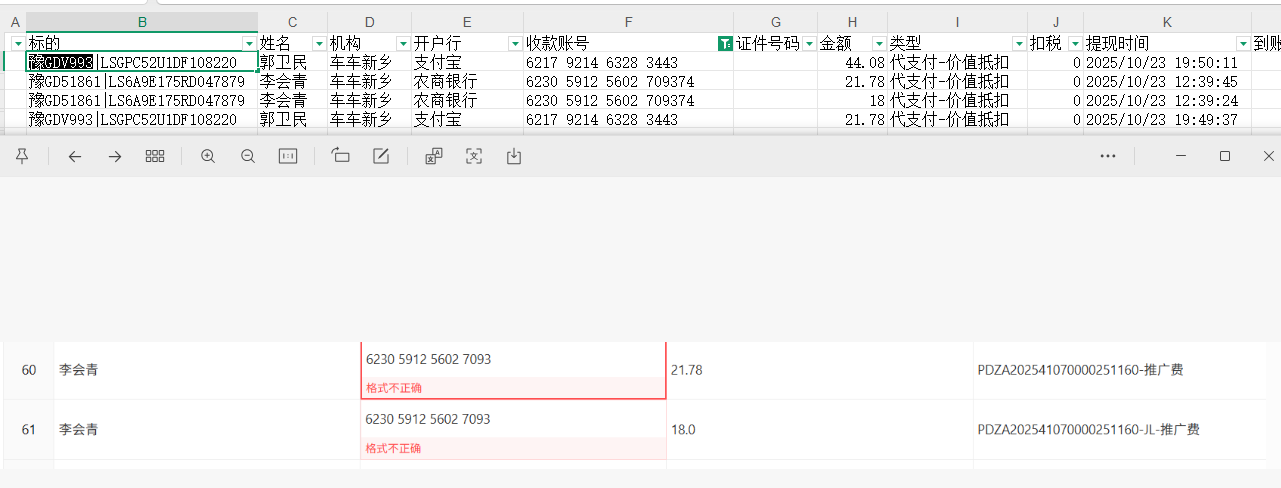Minimize the image viewer window

pyautogui.click(x=1181, y=156)
